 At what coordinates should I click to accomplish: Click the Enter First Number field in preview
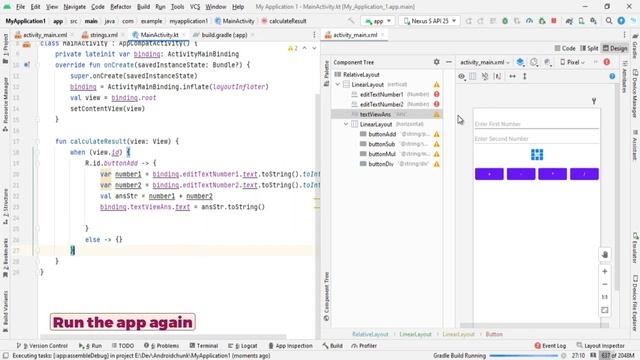[x=536, y=124]
